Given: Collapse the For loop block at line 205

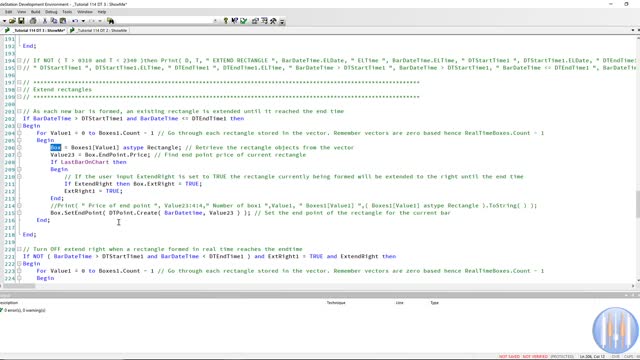Looking at the screenshot, I should coord(19,140).
